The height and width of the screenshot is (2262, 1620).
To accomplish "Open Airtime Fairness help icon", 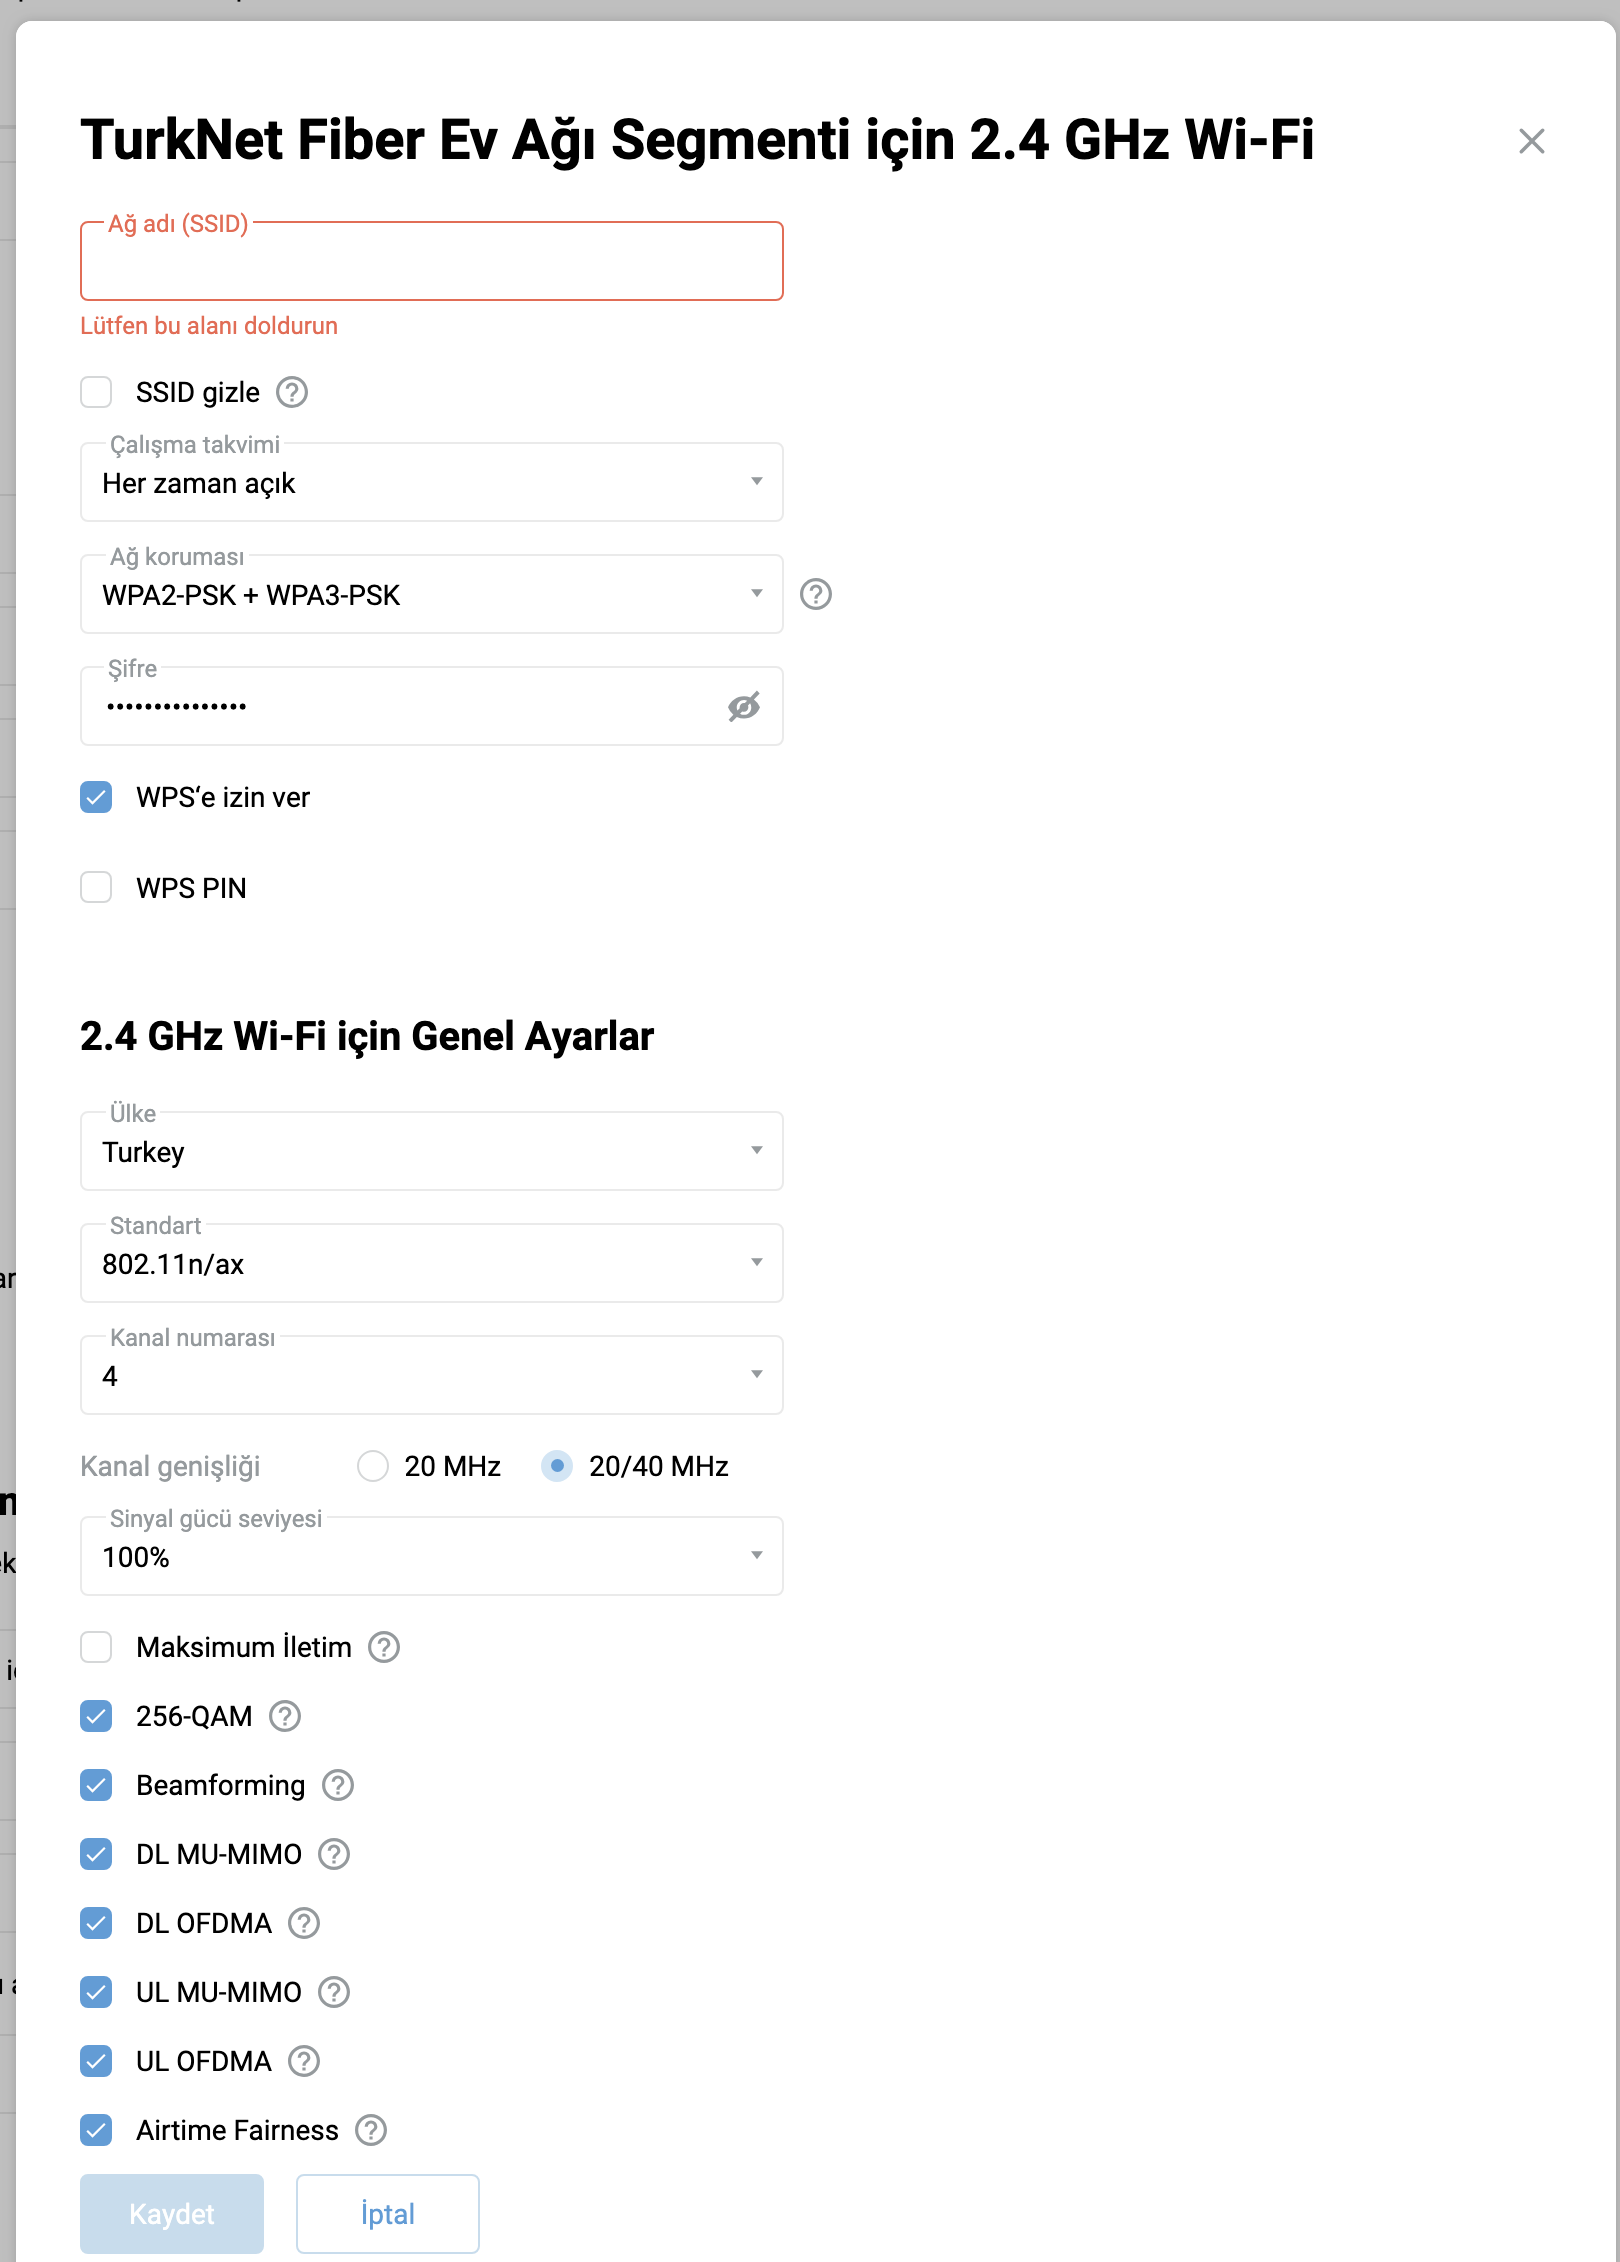I will coord(371,2130).
